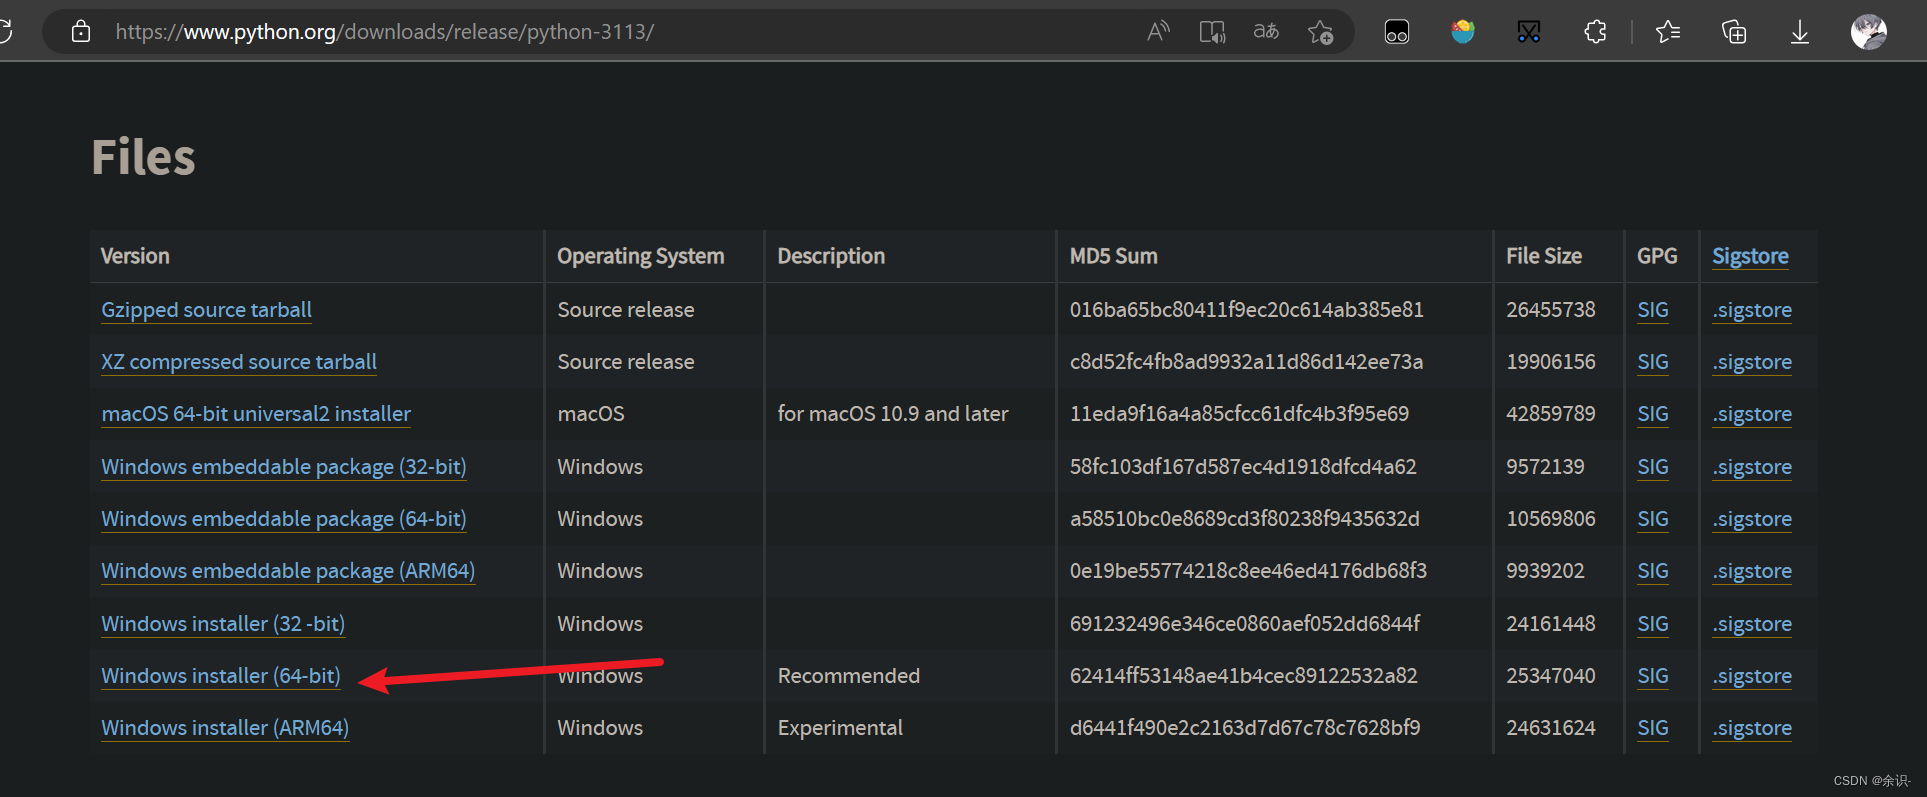Click the 'Operating System' column header

[641, 256]
